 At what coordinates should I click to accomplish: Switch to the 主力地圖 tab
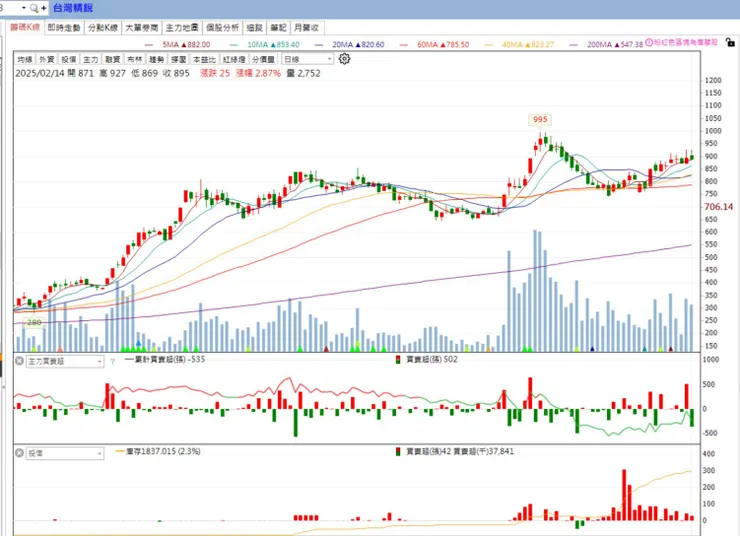pos(182,28)
